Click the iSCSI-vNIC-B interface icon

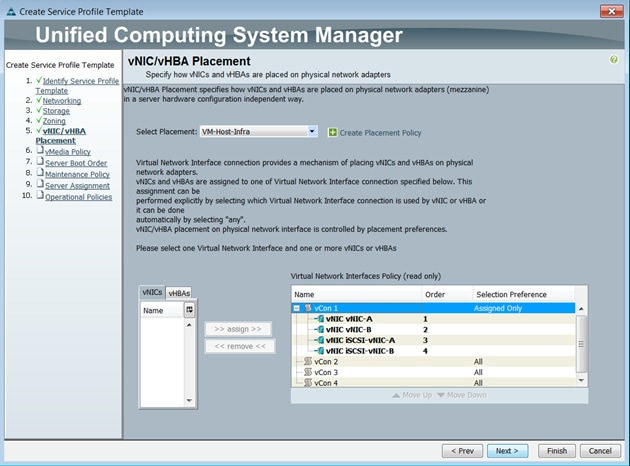tap(320, 351)
